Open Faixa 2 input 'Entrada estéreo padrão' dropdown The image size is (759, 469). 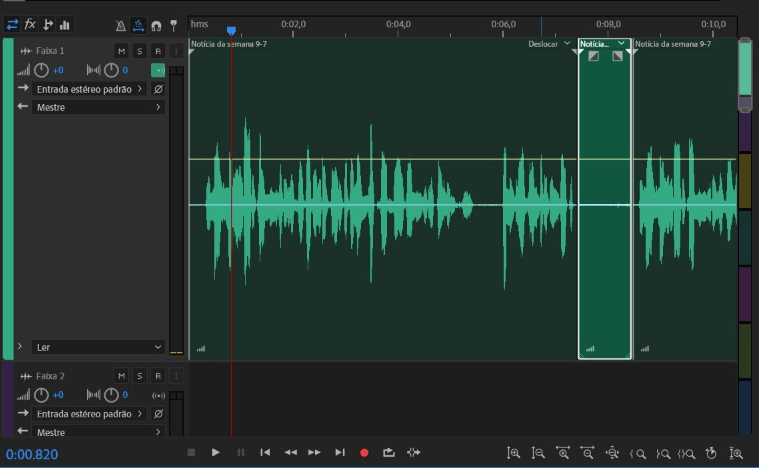pyautogui.click(x=90, y=414)
